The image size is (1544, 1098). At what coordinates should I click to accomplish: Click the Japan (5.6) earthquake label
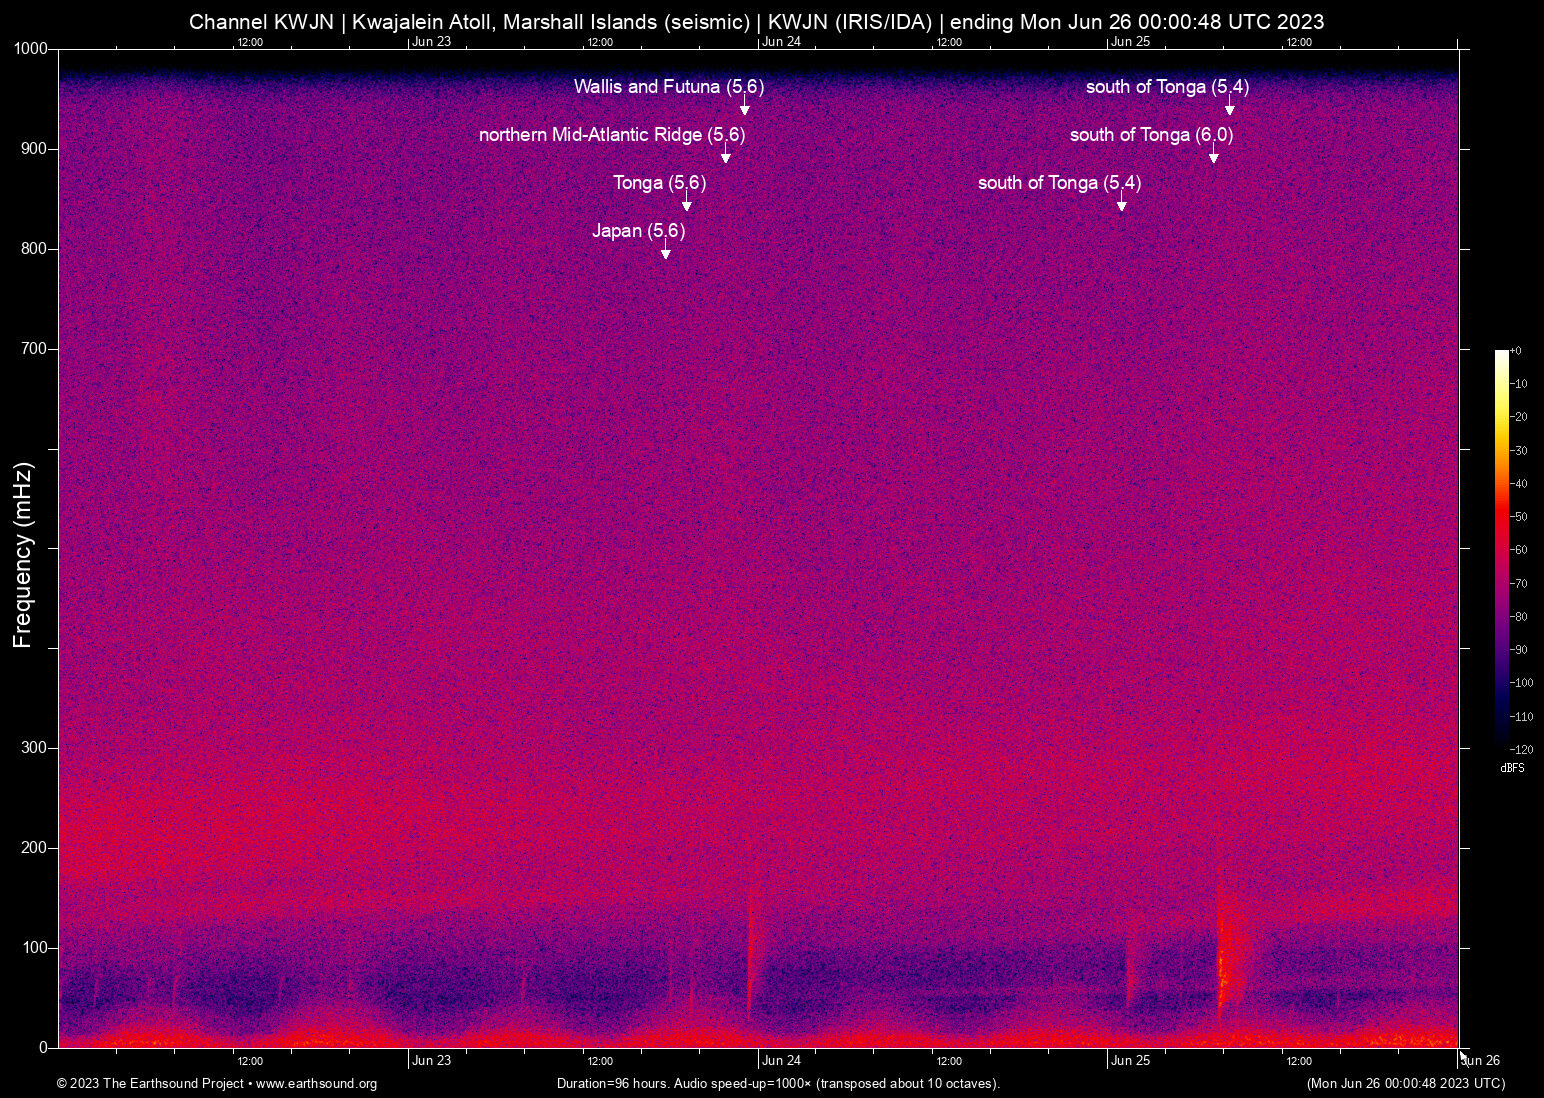640,231
